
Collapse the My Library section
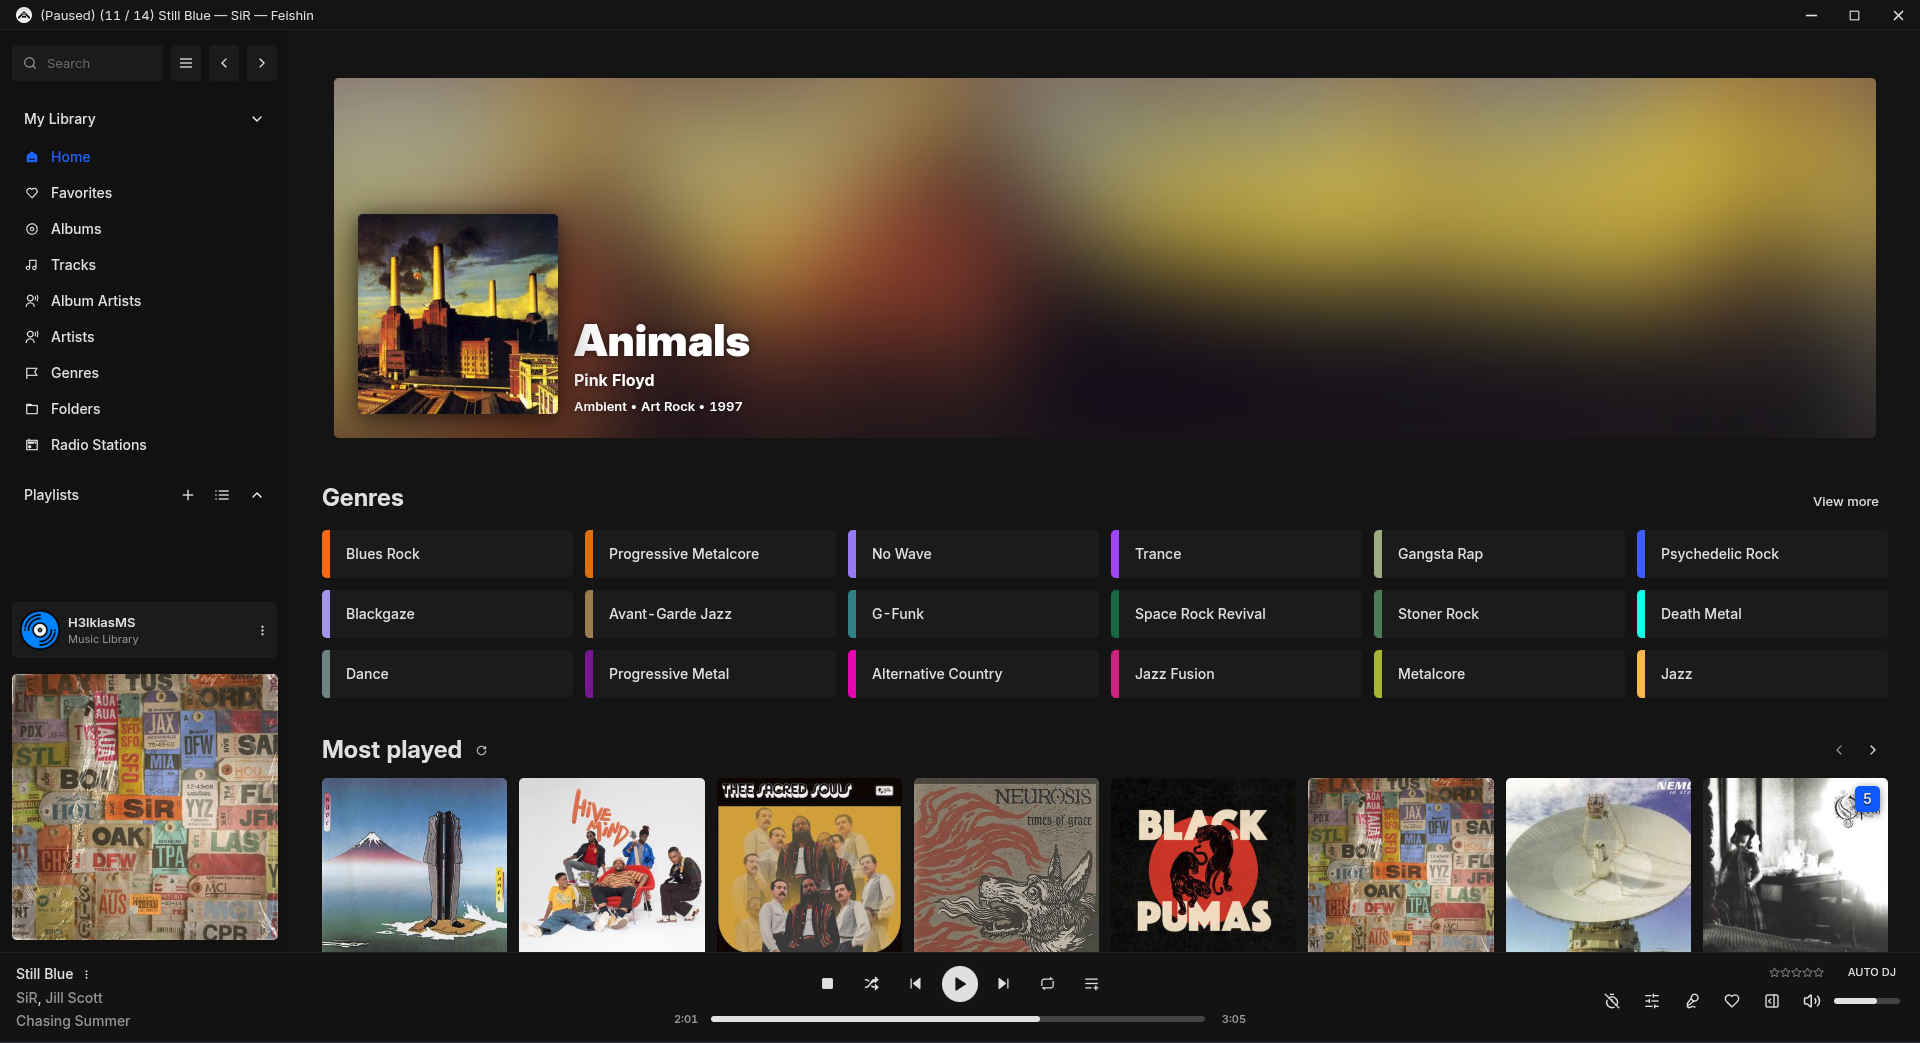[x=257, y=119]
